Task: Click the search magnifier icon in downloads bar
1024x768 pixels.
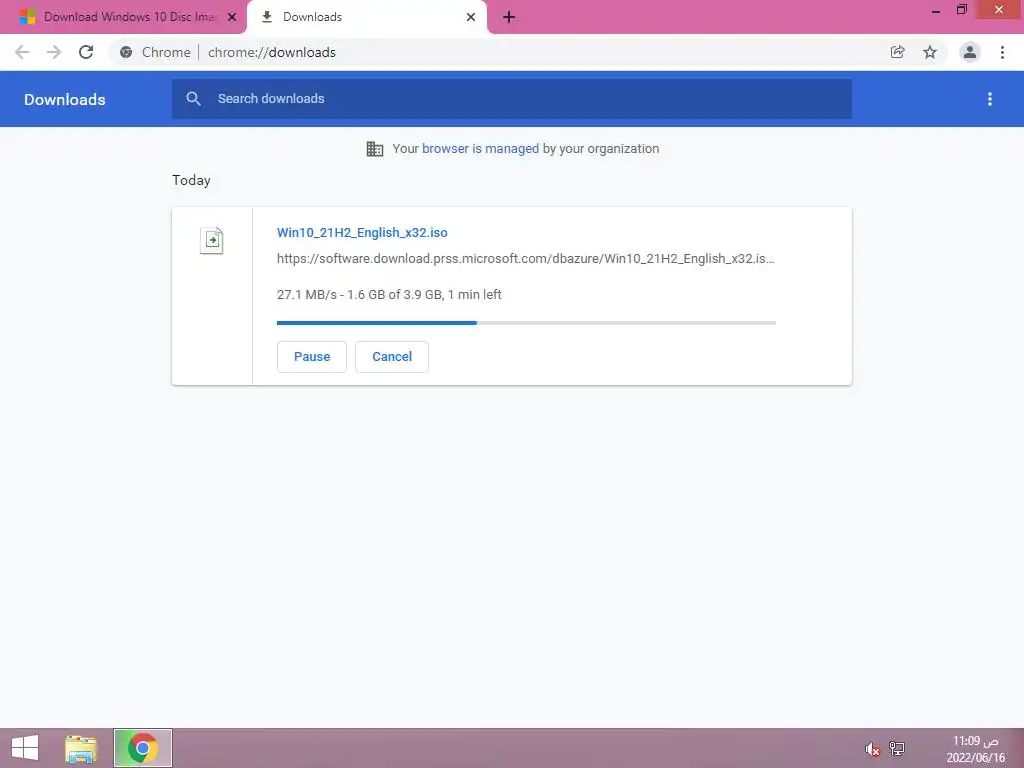Action: (x=193, y=99)
